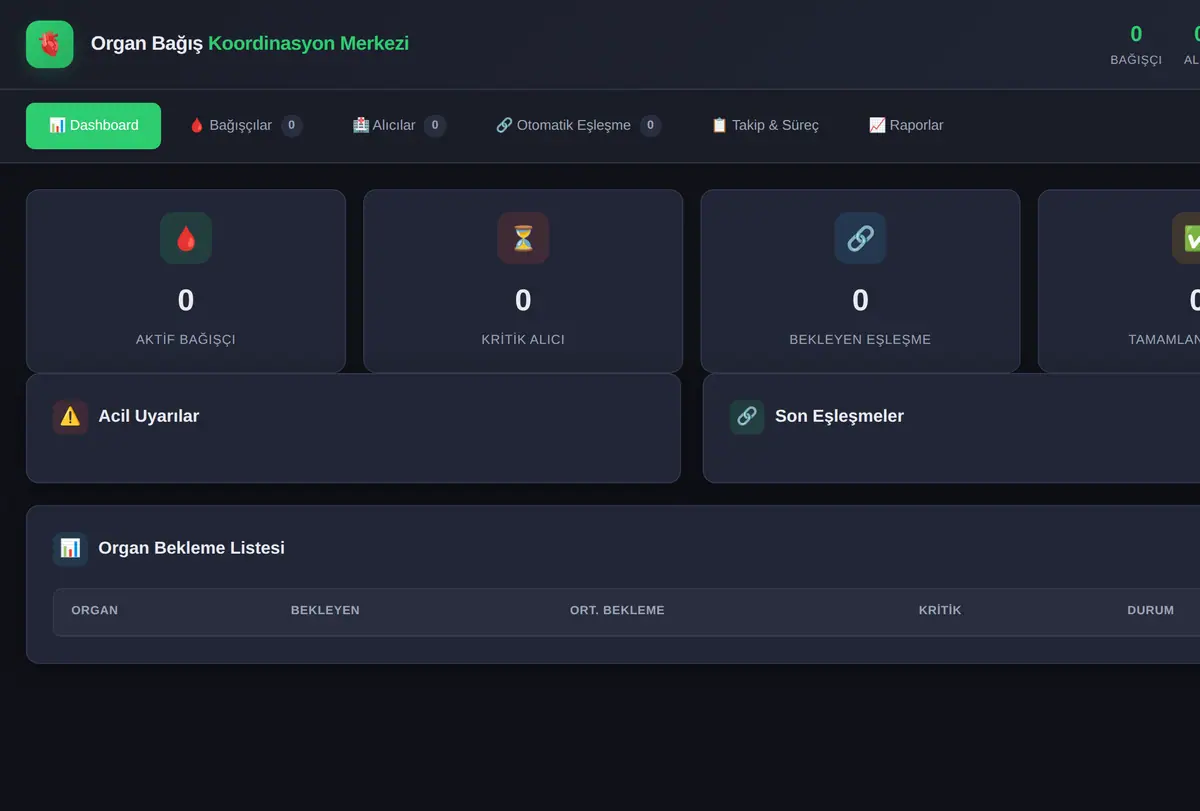This screenshot has height=811, width=1200.
Task: Click the heart organ logo icon
Action: 50,44
